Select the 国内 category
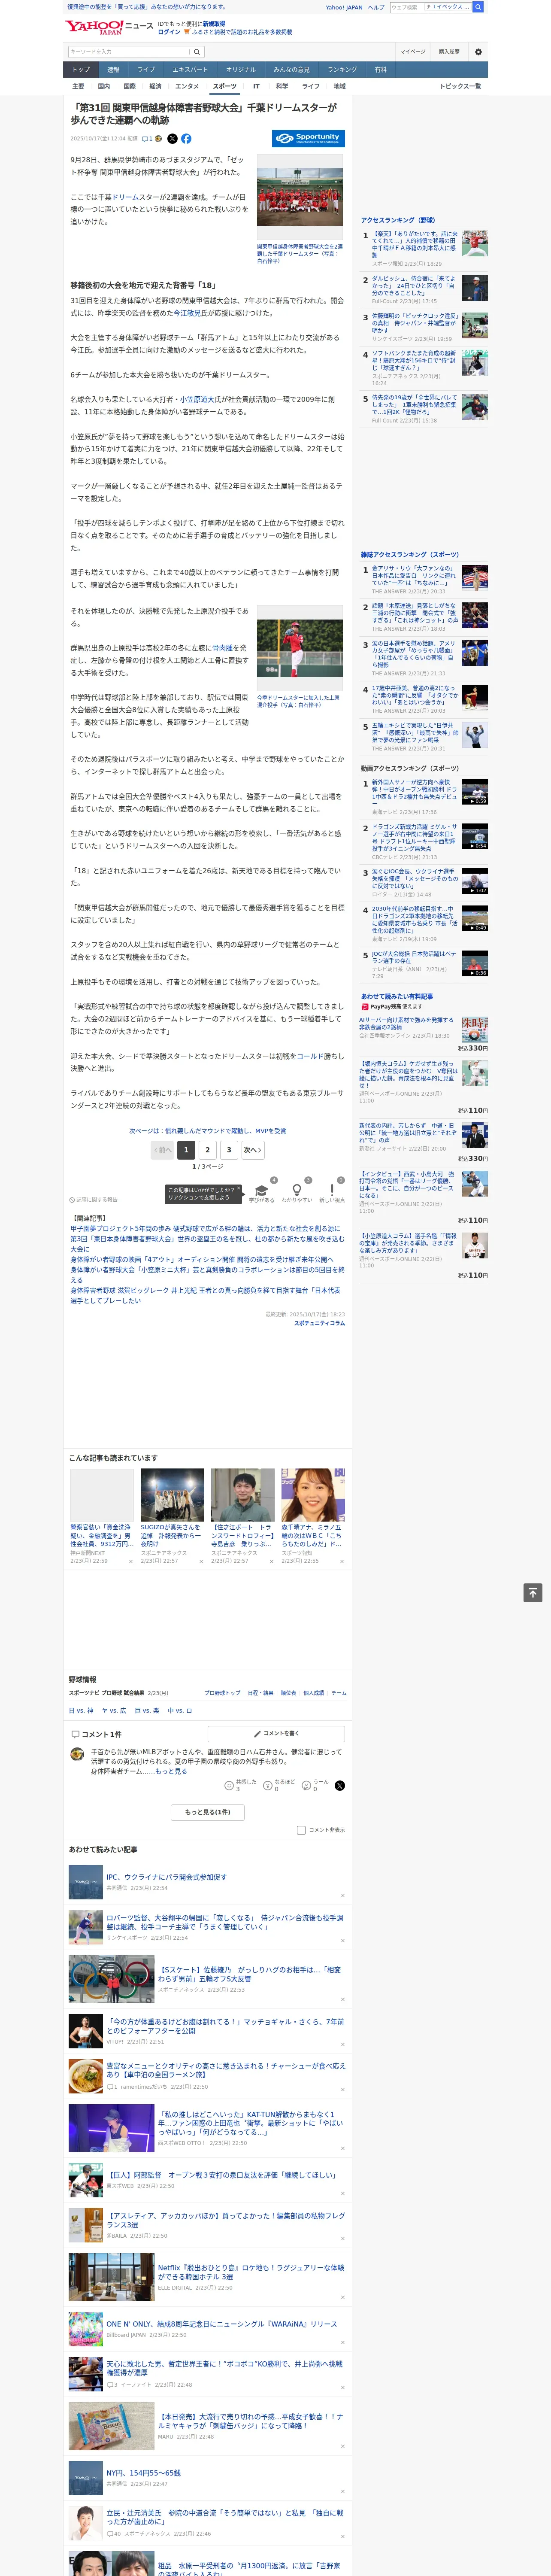Screen dimensions: 551x2576 [x=103, y=86]
